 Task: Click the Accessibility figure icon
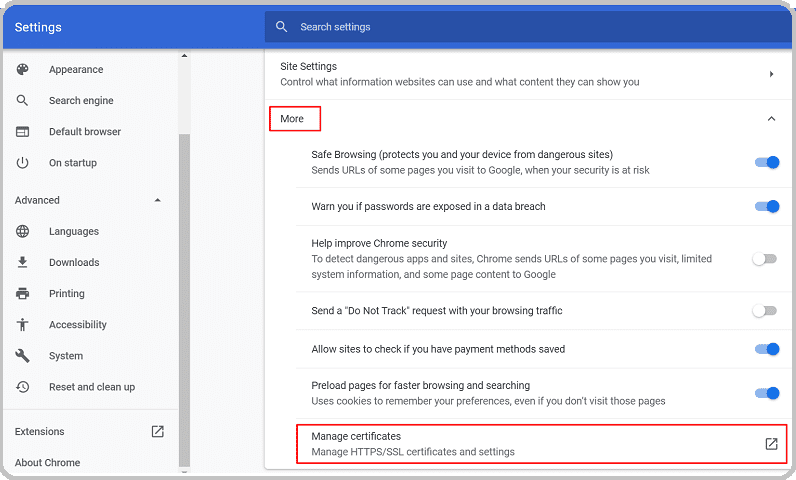22,325
